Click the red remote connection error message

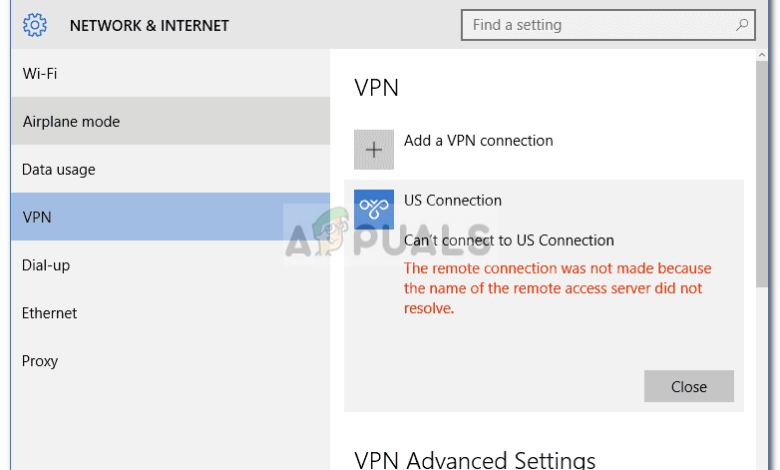coord(557,289)
